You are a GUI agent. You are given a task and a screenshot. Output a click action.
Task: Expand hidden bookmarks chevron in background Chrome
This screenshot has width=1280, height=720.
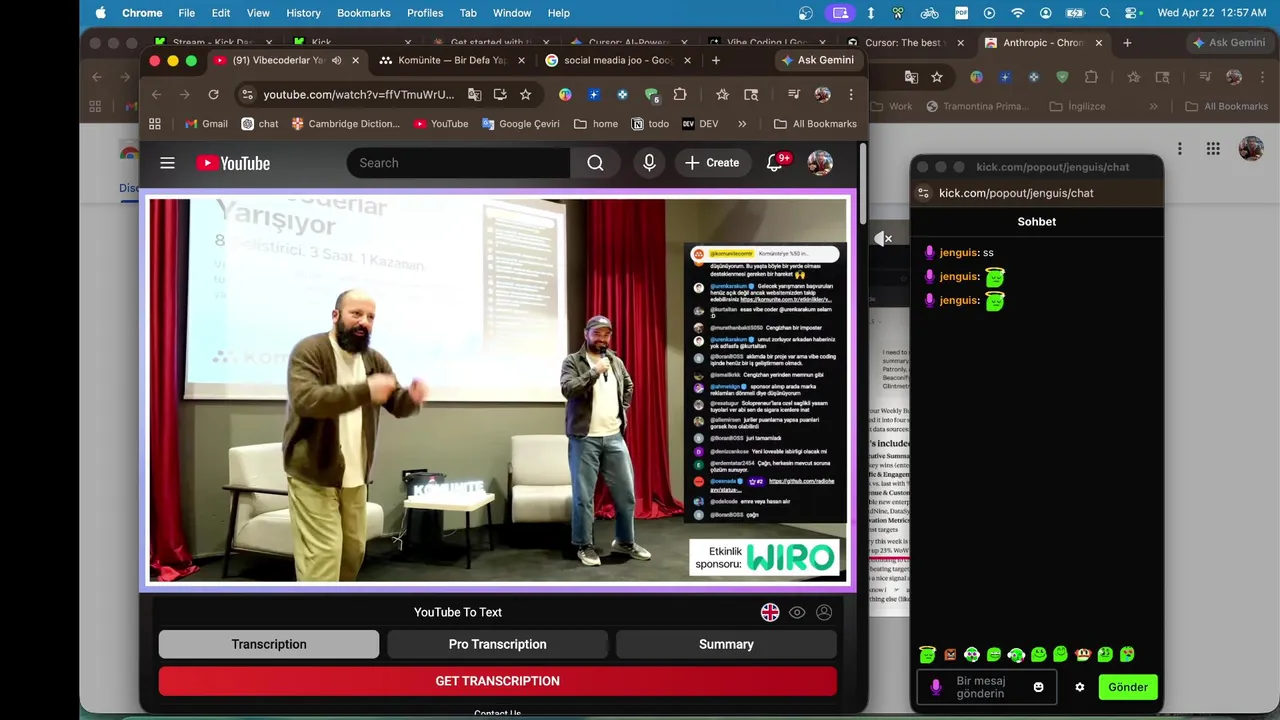coord(1153,106)
